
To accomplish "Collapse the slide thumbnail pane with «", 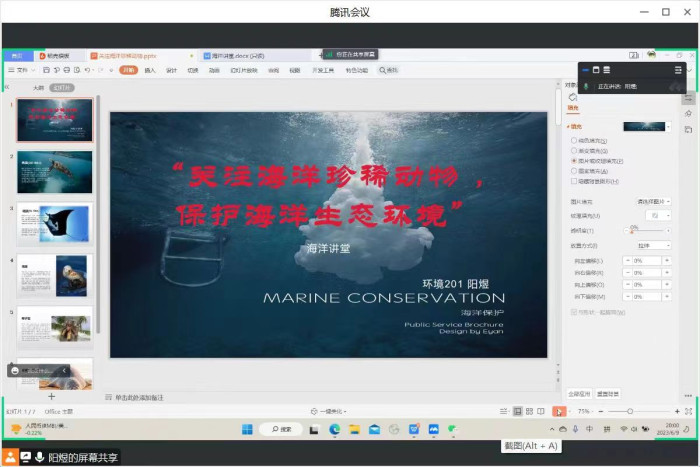I will pyautogui.click(x=7, y=87).
